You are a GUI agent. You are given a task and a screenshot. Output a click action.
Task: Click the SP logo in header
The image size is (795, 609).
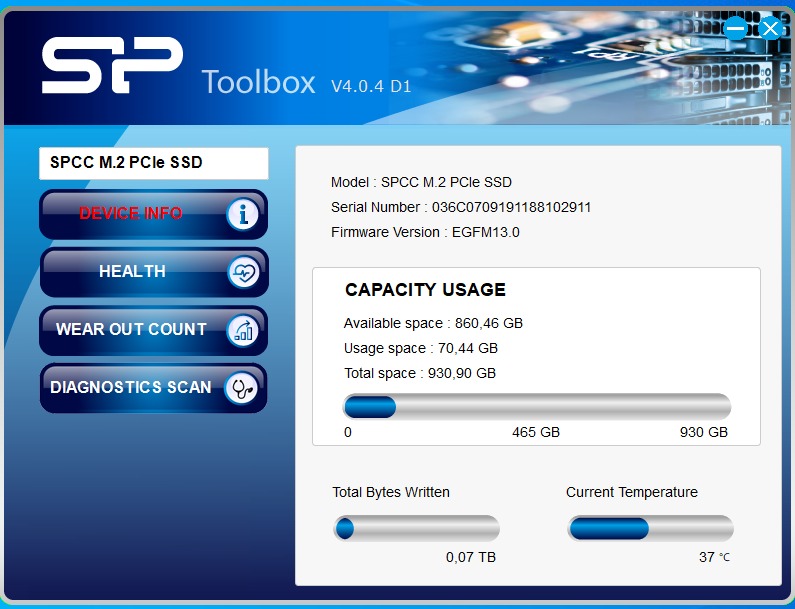pyautogui.click(x=112, y=65)
